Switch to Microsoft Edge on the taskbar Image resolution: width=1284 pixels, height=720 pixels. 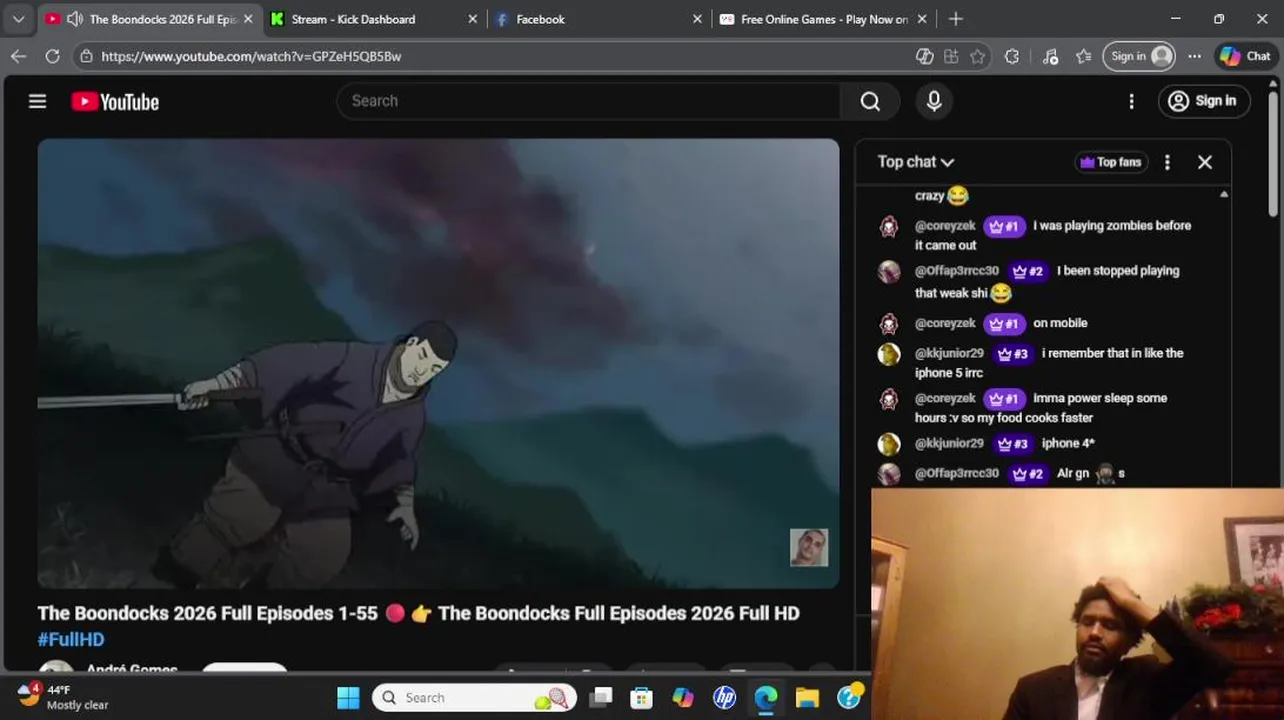(x=766, y=697)
